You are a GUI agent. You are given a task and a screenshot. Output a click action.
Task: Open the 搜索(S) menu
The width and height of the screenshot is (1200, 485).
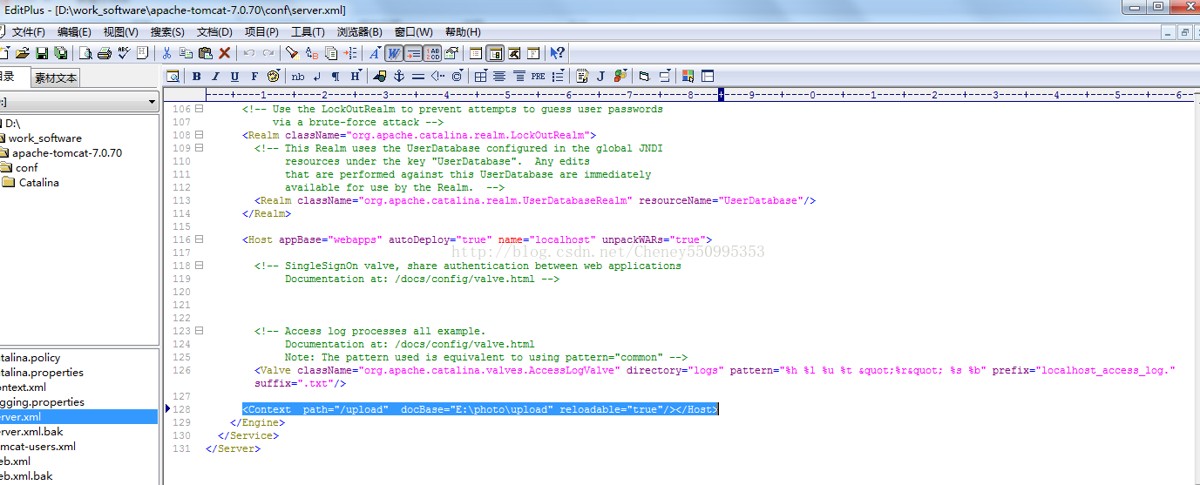167,32
